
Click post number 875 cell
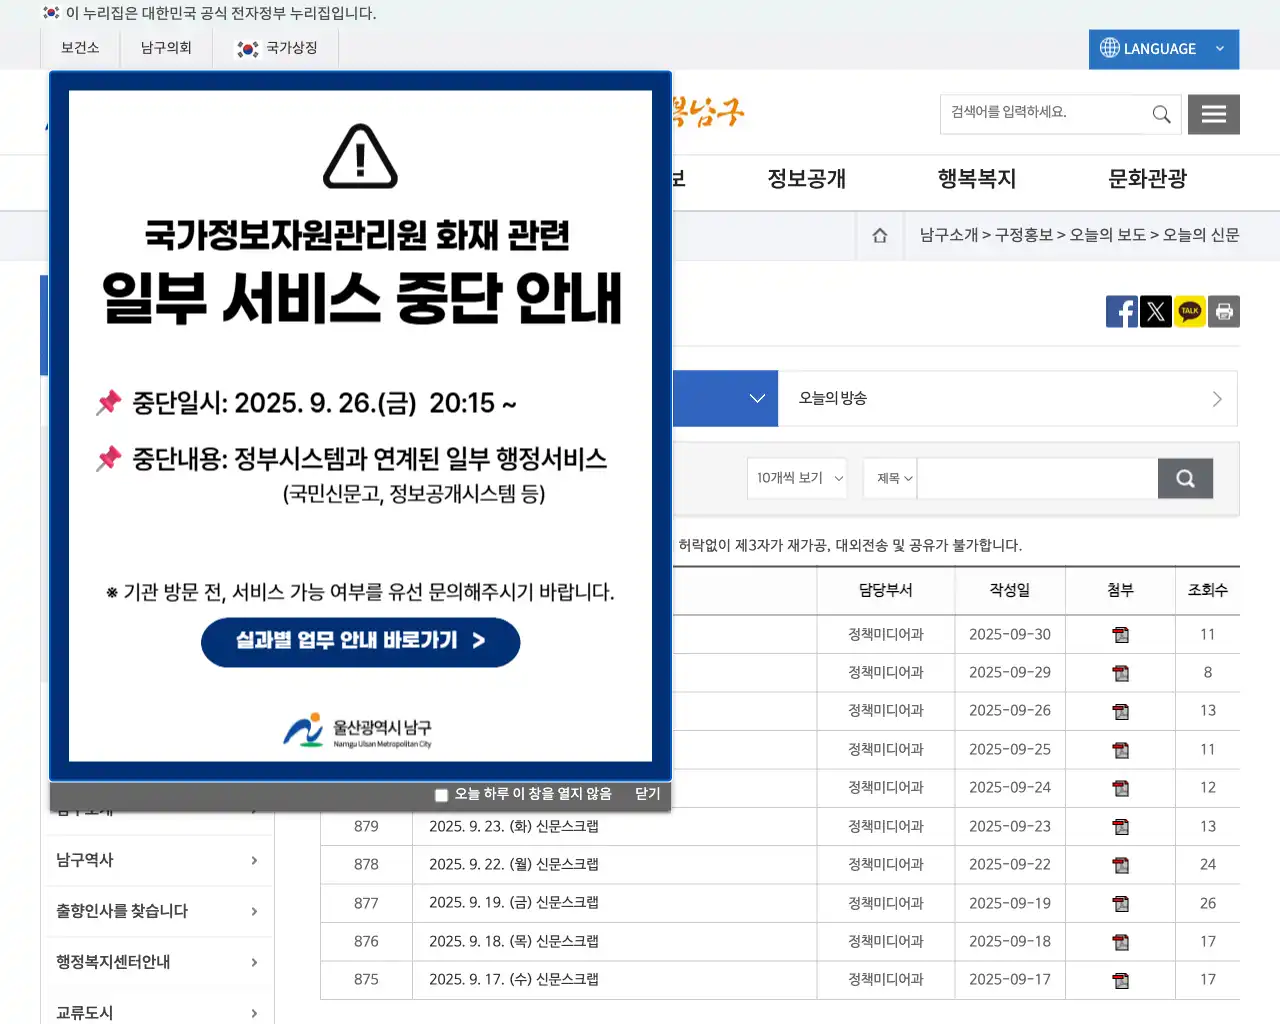(366, 979)
